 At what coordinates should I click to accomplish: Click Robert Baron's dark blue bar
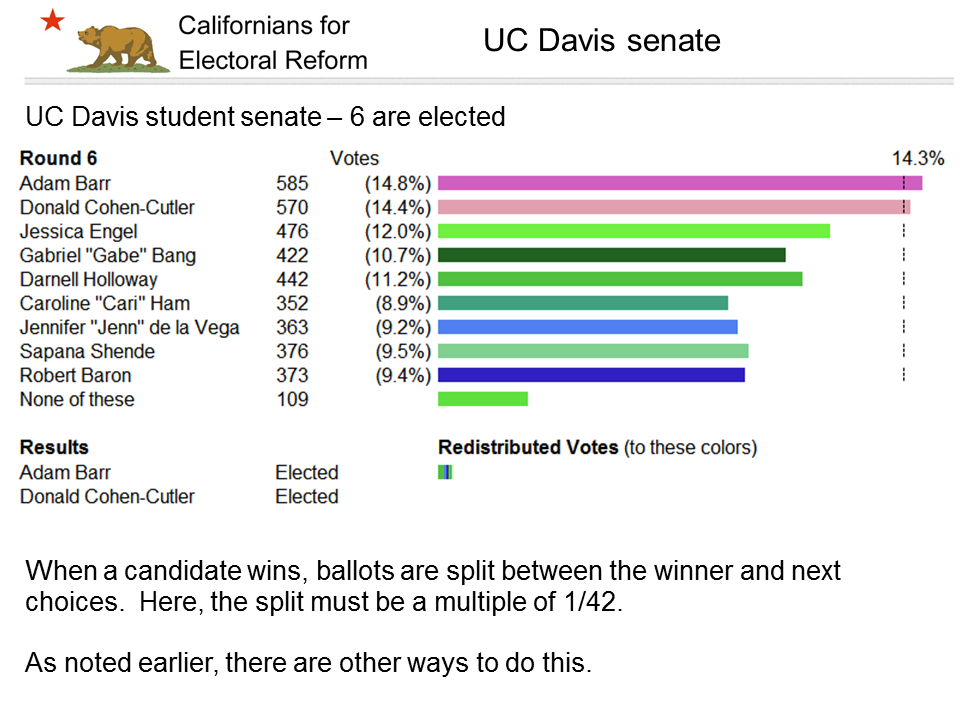coord(591,374)
